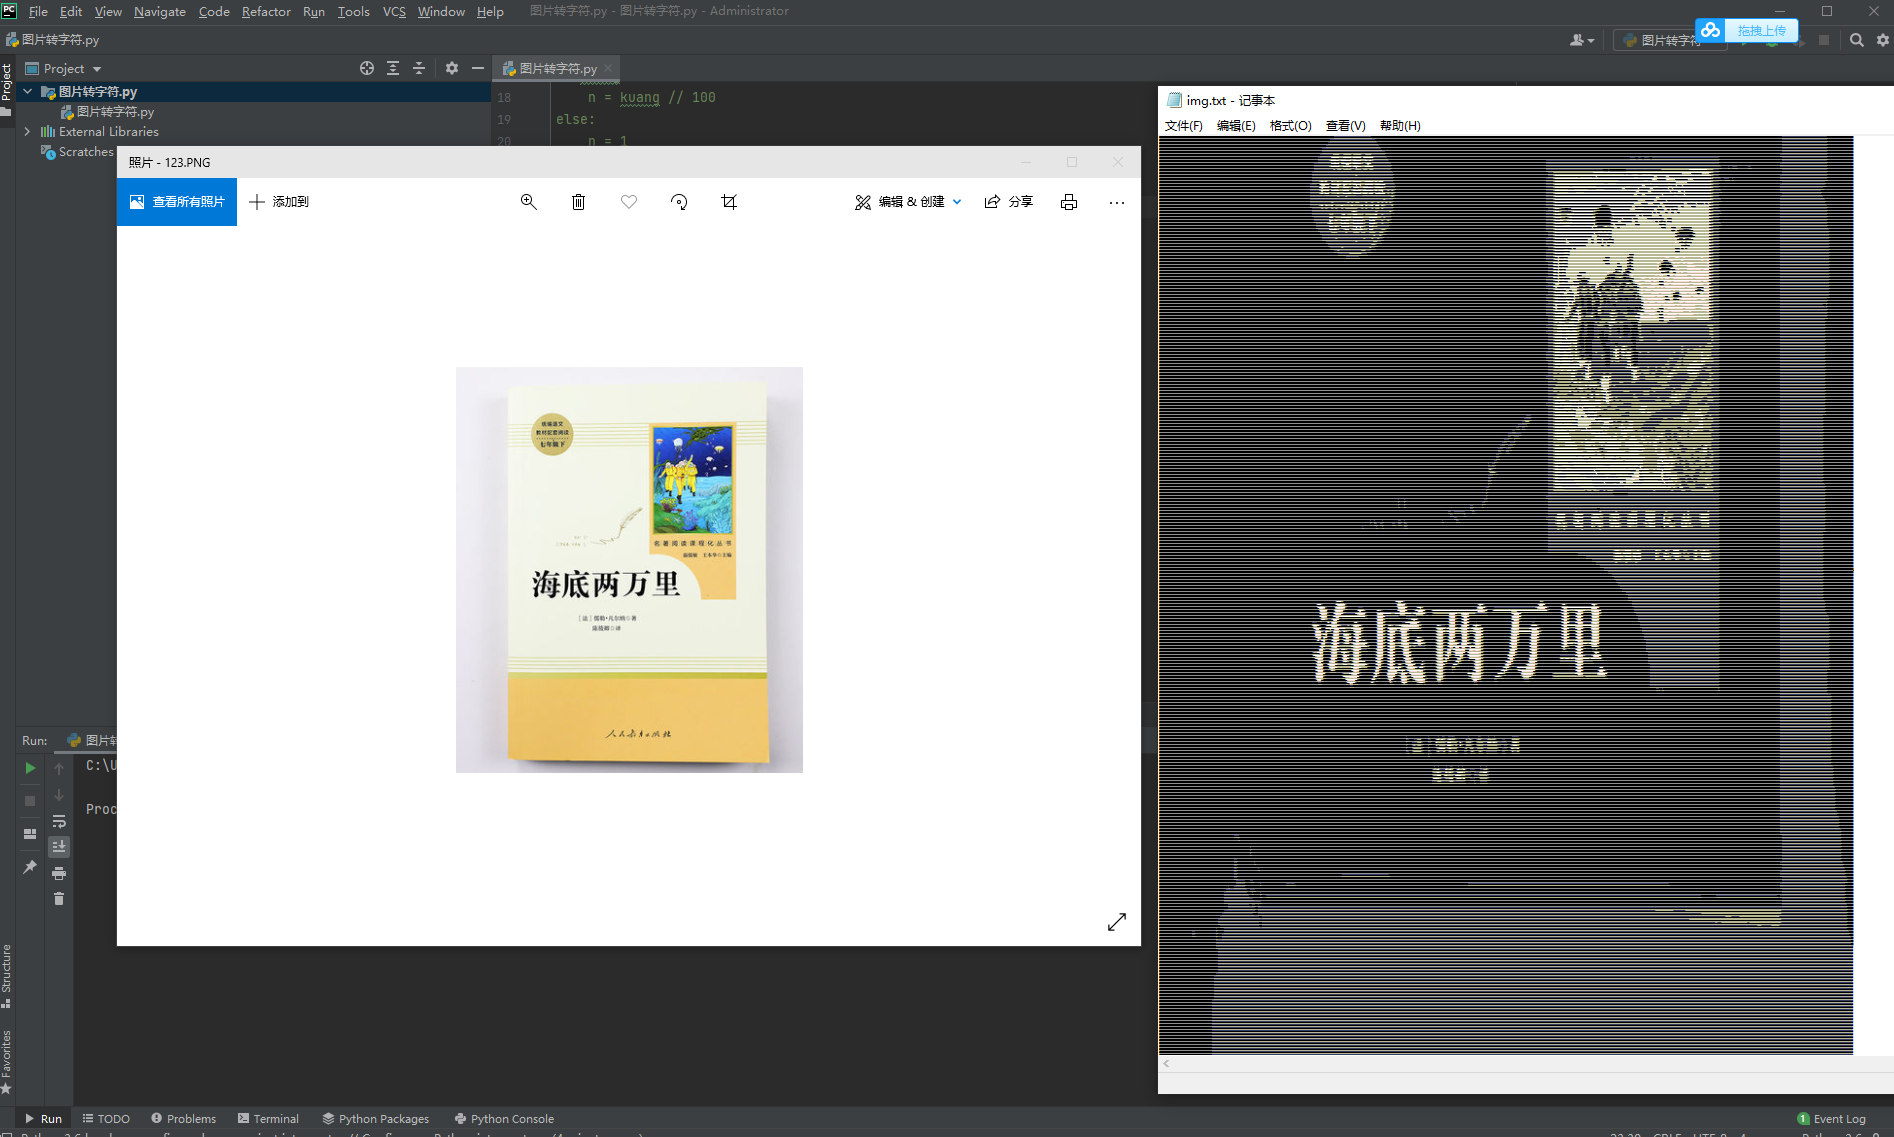Screen dimensions: 1894x1137
Task: Click the cloud upload widget icon
Action: [x=1711, y=30]
